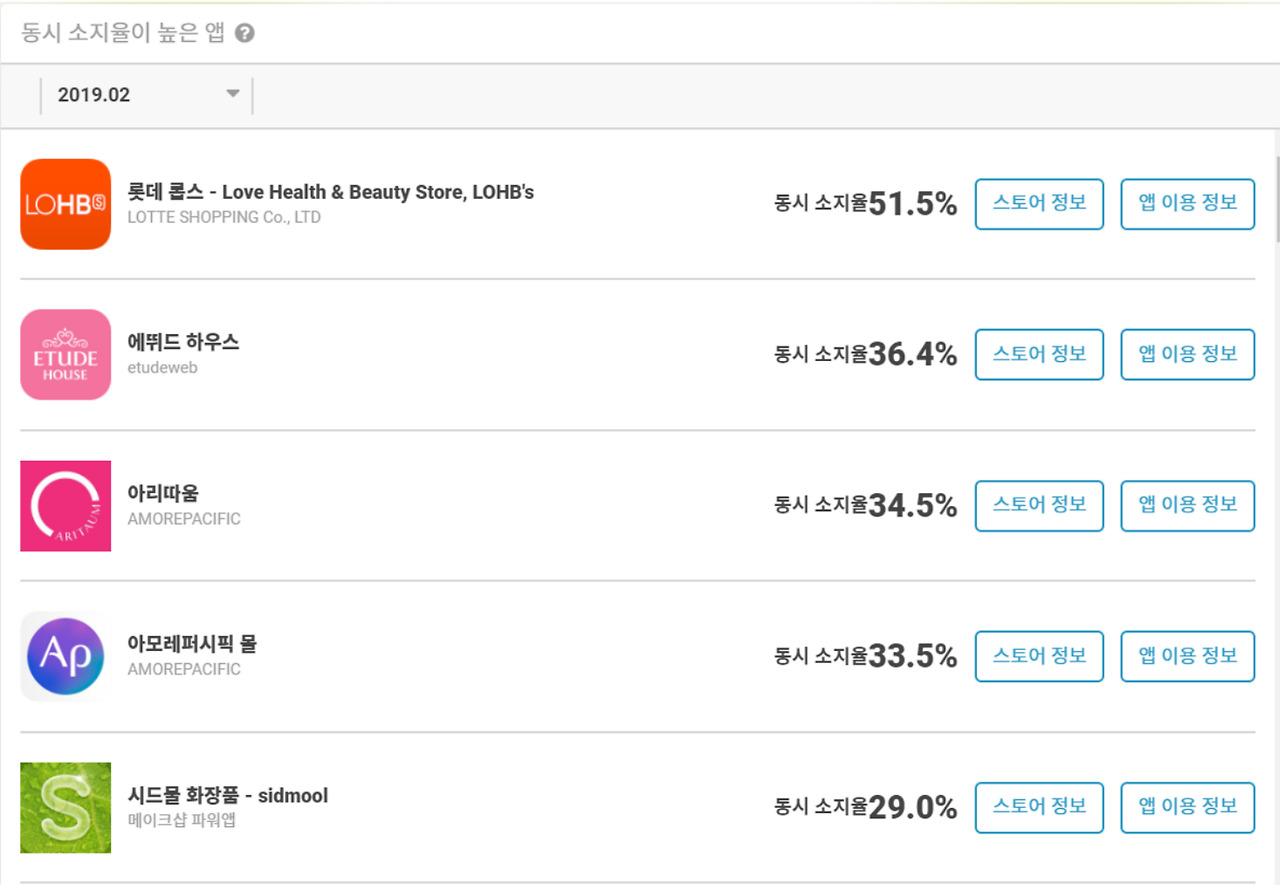Click the Aritaum app icon
1280x885 pixels.
[x=65, y=505]
